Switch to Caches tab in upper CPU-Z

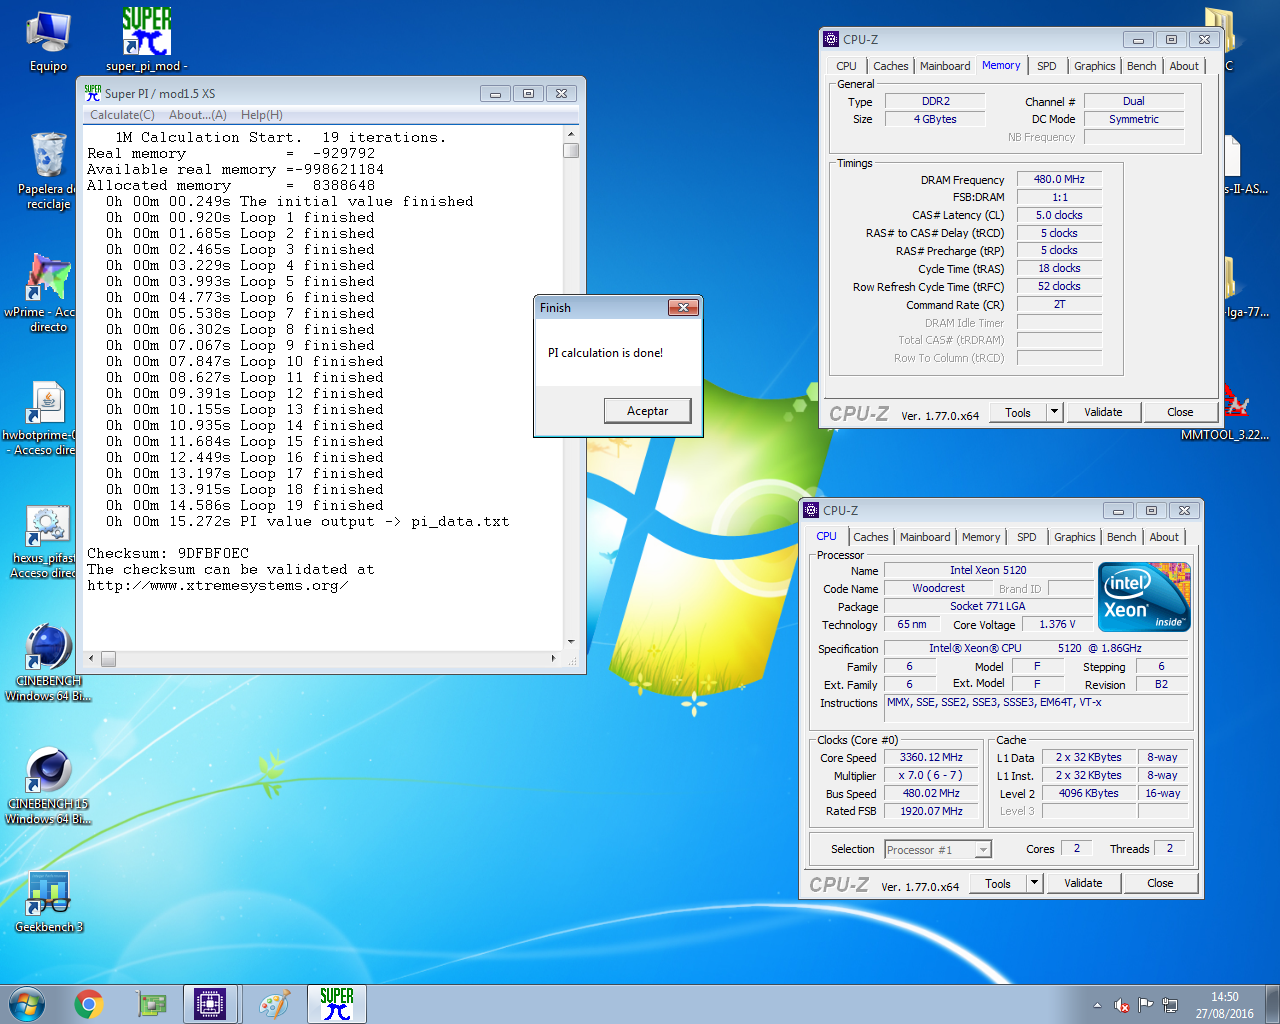(x=890, y=66)
